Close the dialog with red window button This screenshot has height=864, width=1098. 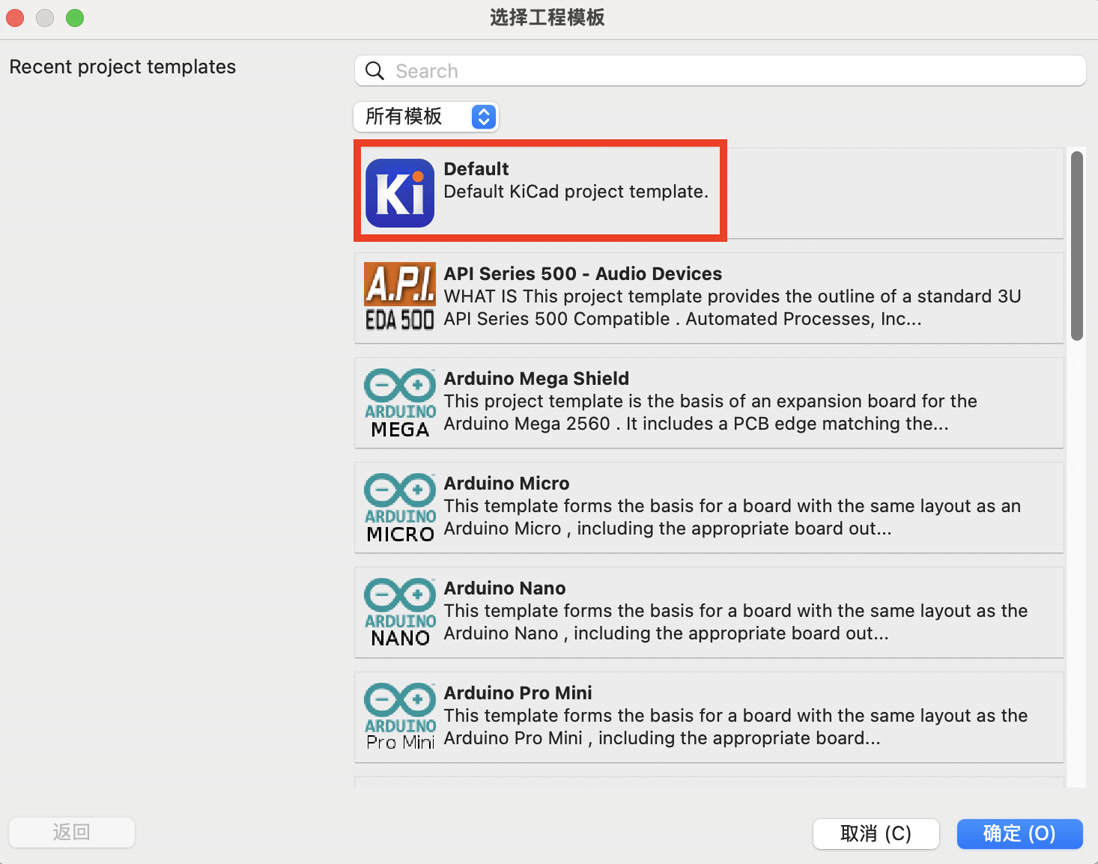[15, 18]
